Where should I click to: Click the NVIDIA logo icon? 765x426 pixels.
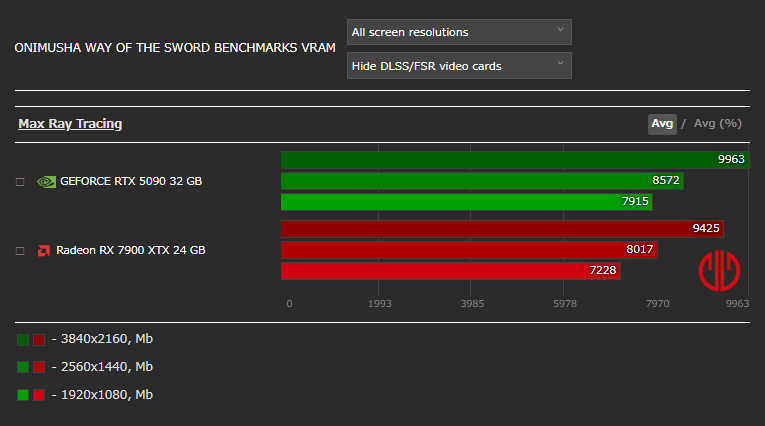[x=46, y=182]
